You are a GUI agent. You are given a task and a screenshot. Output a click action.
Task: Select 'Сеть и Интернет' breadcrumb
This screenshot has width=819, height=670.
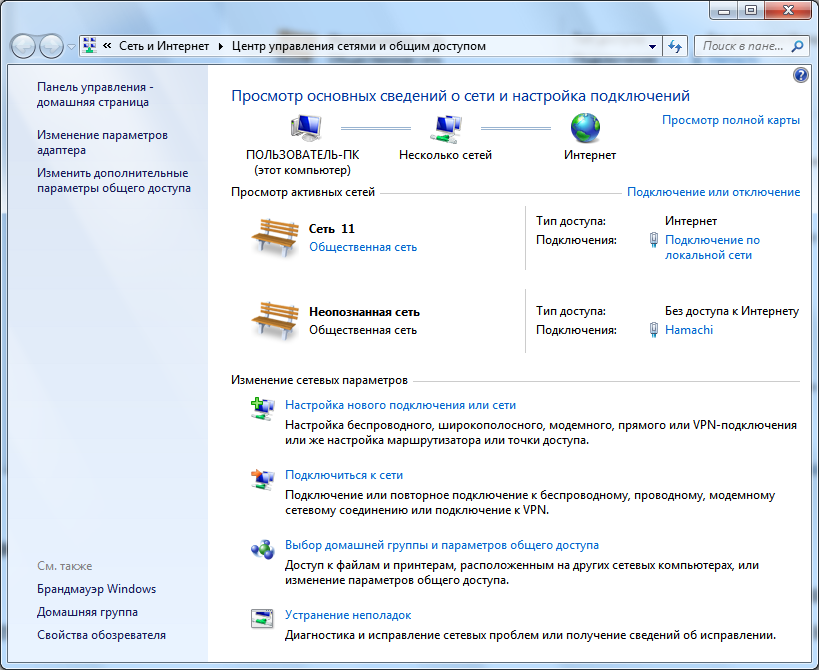163,46
